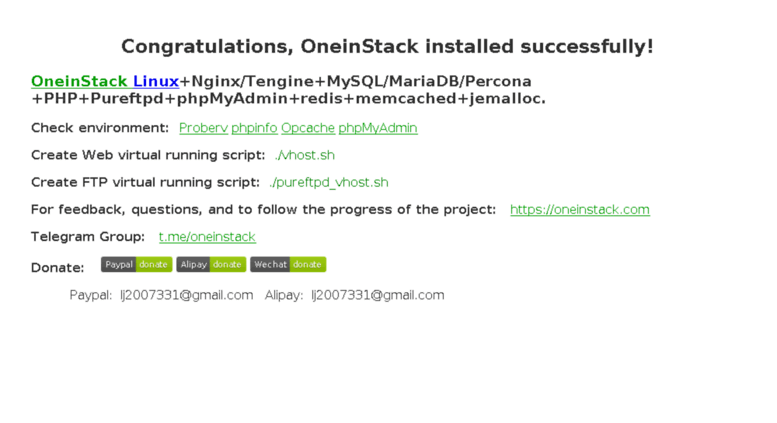Click the "Telegram Group:" label
This screenshot has height=423, width=777.
[x=88, y=237]
